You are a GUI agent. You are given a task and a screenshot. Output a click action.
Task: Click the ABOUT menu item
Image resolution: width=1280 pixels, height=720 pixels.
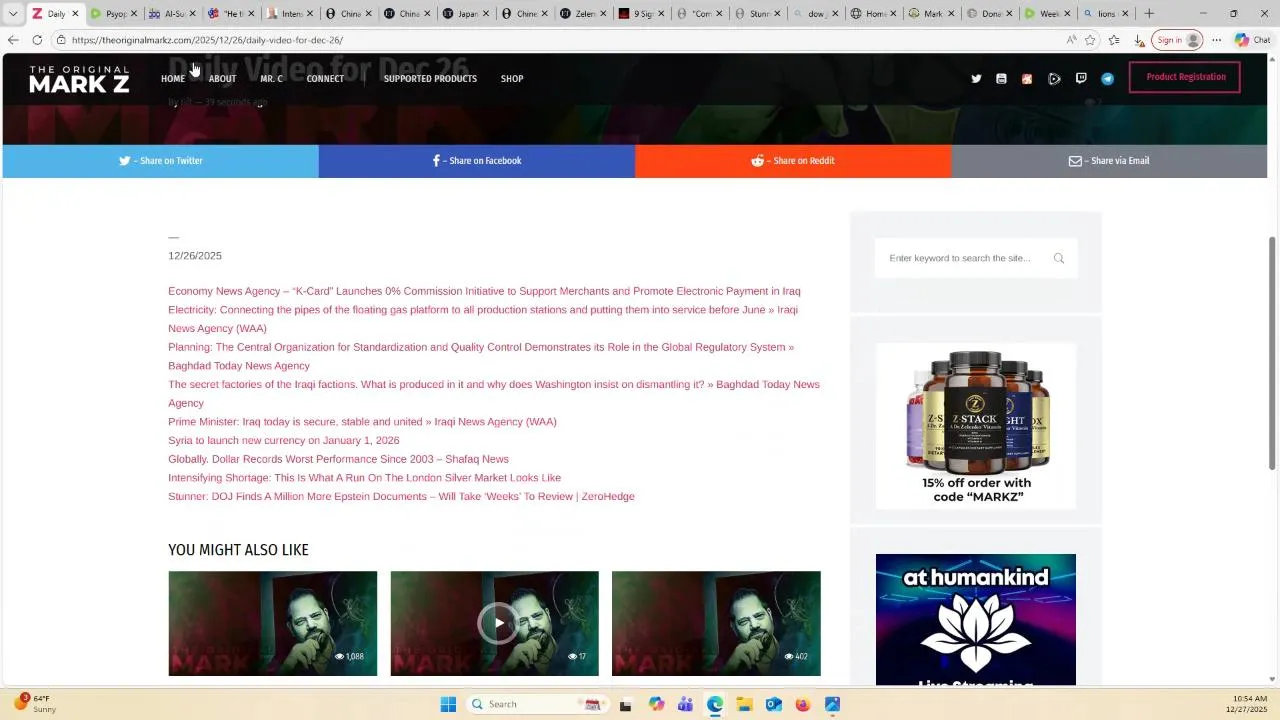(222, 79)
